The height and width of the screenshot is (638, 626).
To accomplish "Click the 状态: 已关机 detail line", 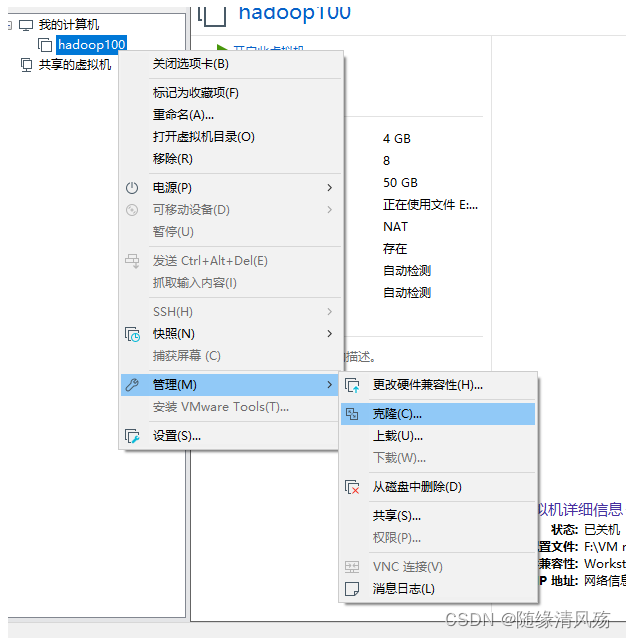I will coord(585,530).
